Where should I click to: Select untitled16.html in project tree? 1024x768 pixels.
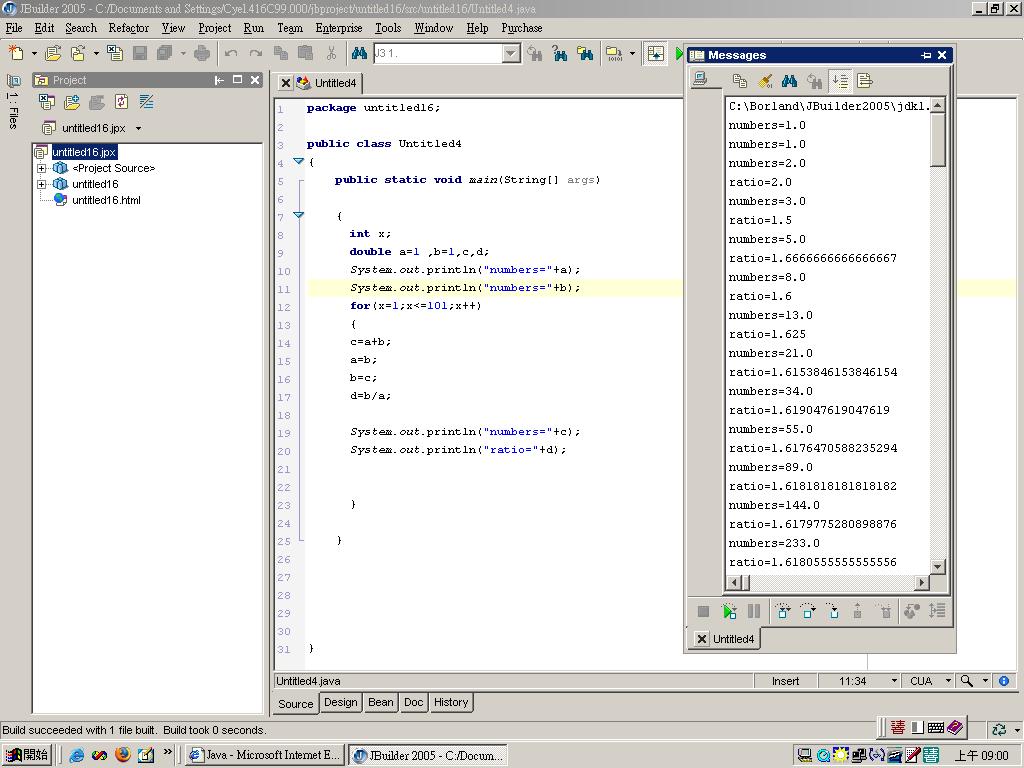tap(105, 200)
